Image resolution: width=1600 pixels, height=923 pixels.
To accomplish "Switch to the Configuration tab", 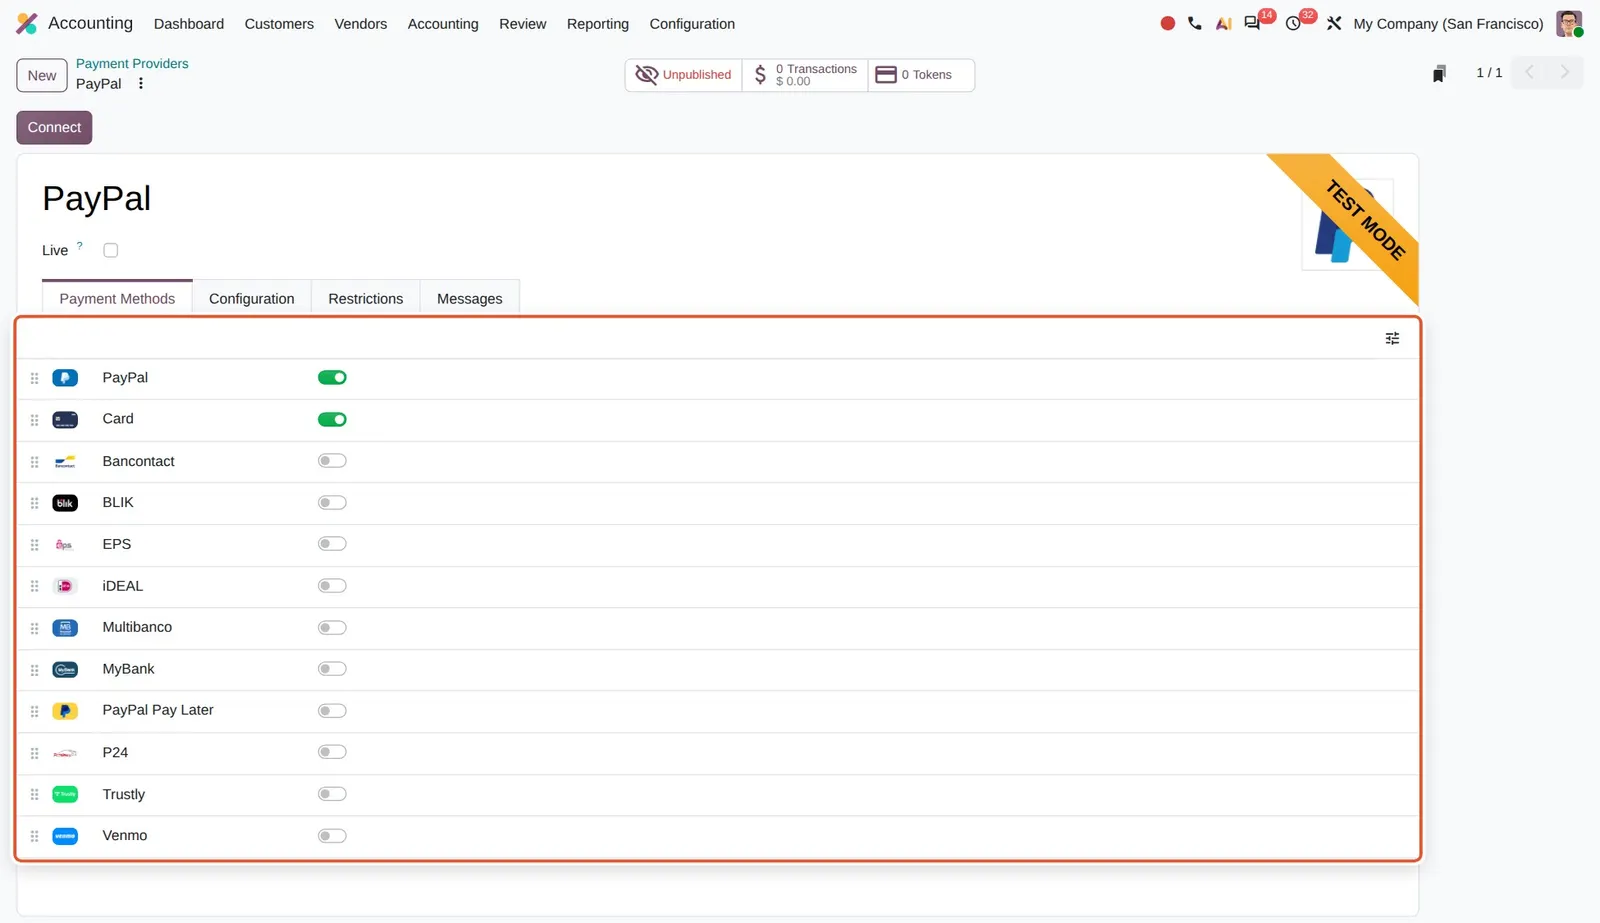I will pyautogui.click(x=252, y=298).
